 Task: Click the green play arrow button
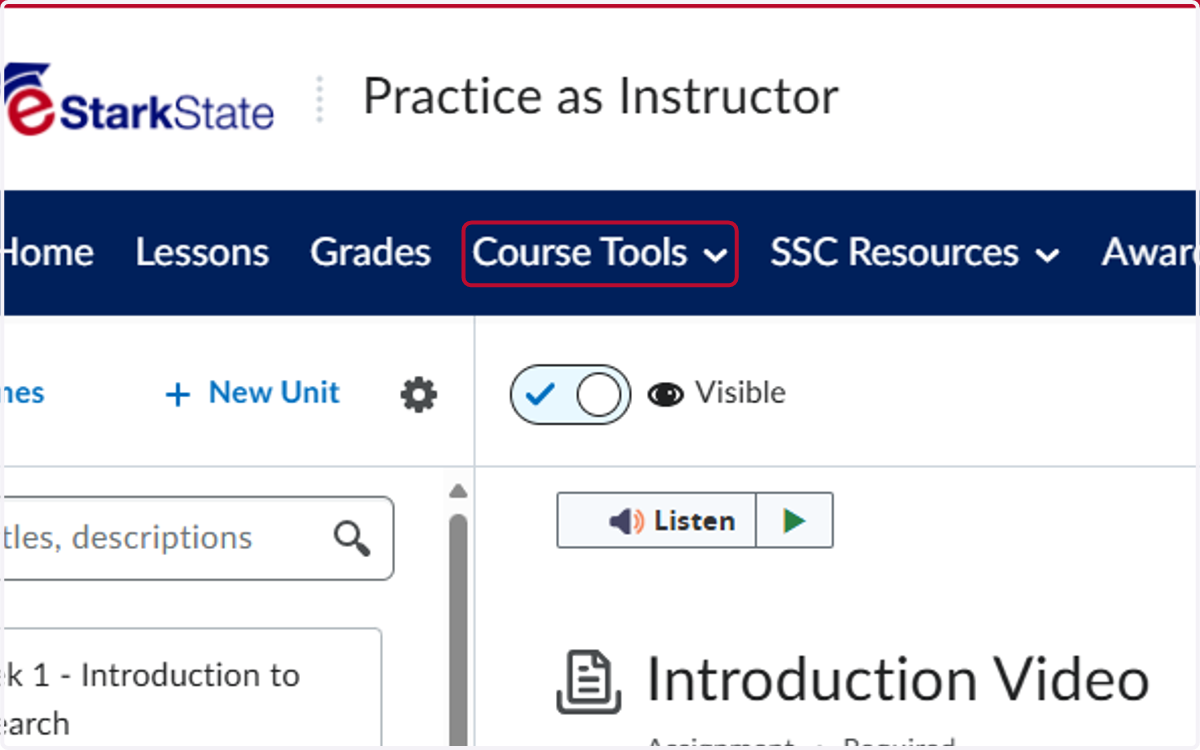(794, 520)
